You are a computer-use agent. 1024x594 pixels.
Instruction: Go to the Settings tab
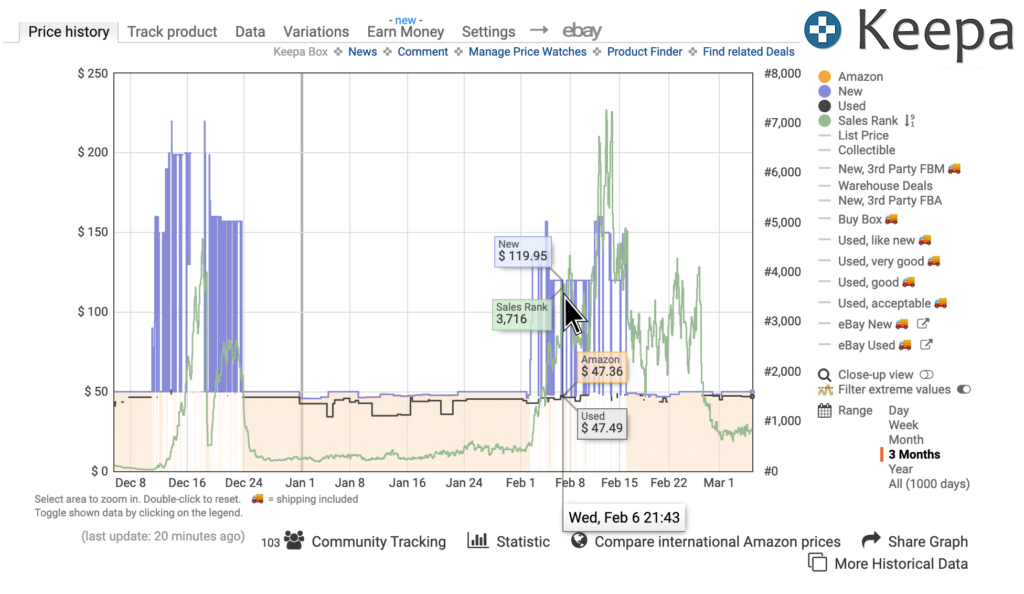pyautogui.click(x=488, y=31)
